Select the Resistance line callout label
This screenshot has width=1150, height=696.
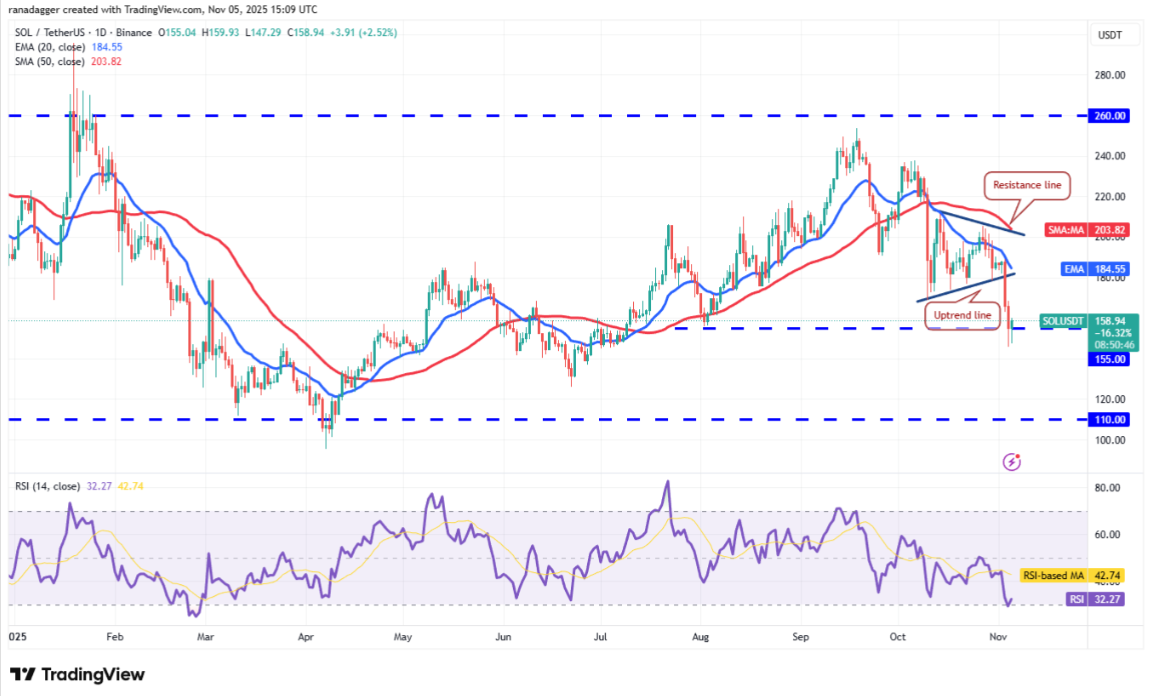click(x=1028, y=185)
